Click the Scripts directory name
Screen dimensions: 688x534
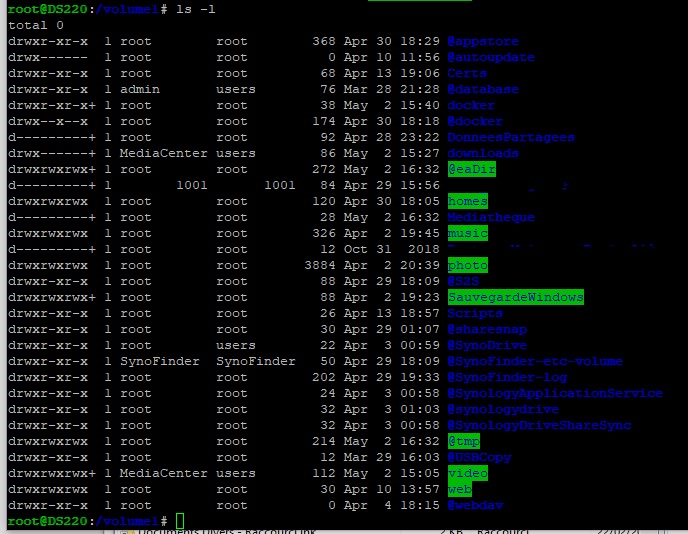coord(475,314)
